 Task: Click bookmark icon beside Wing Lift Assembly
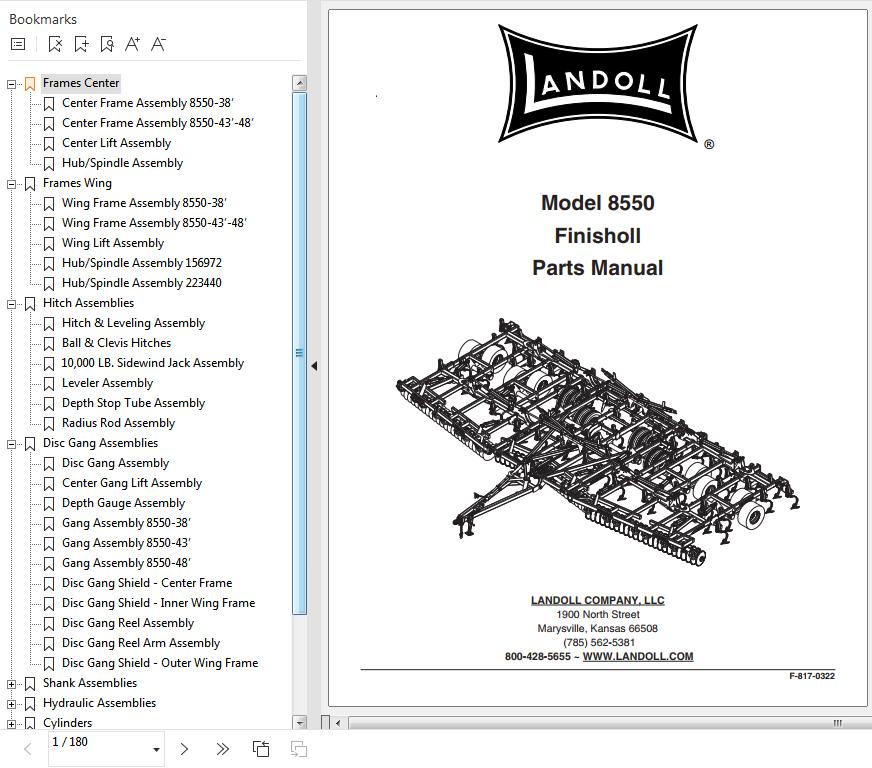pos(49,244)
